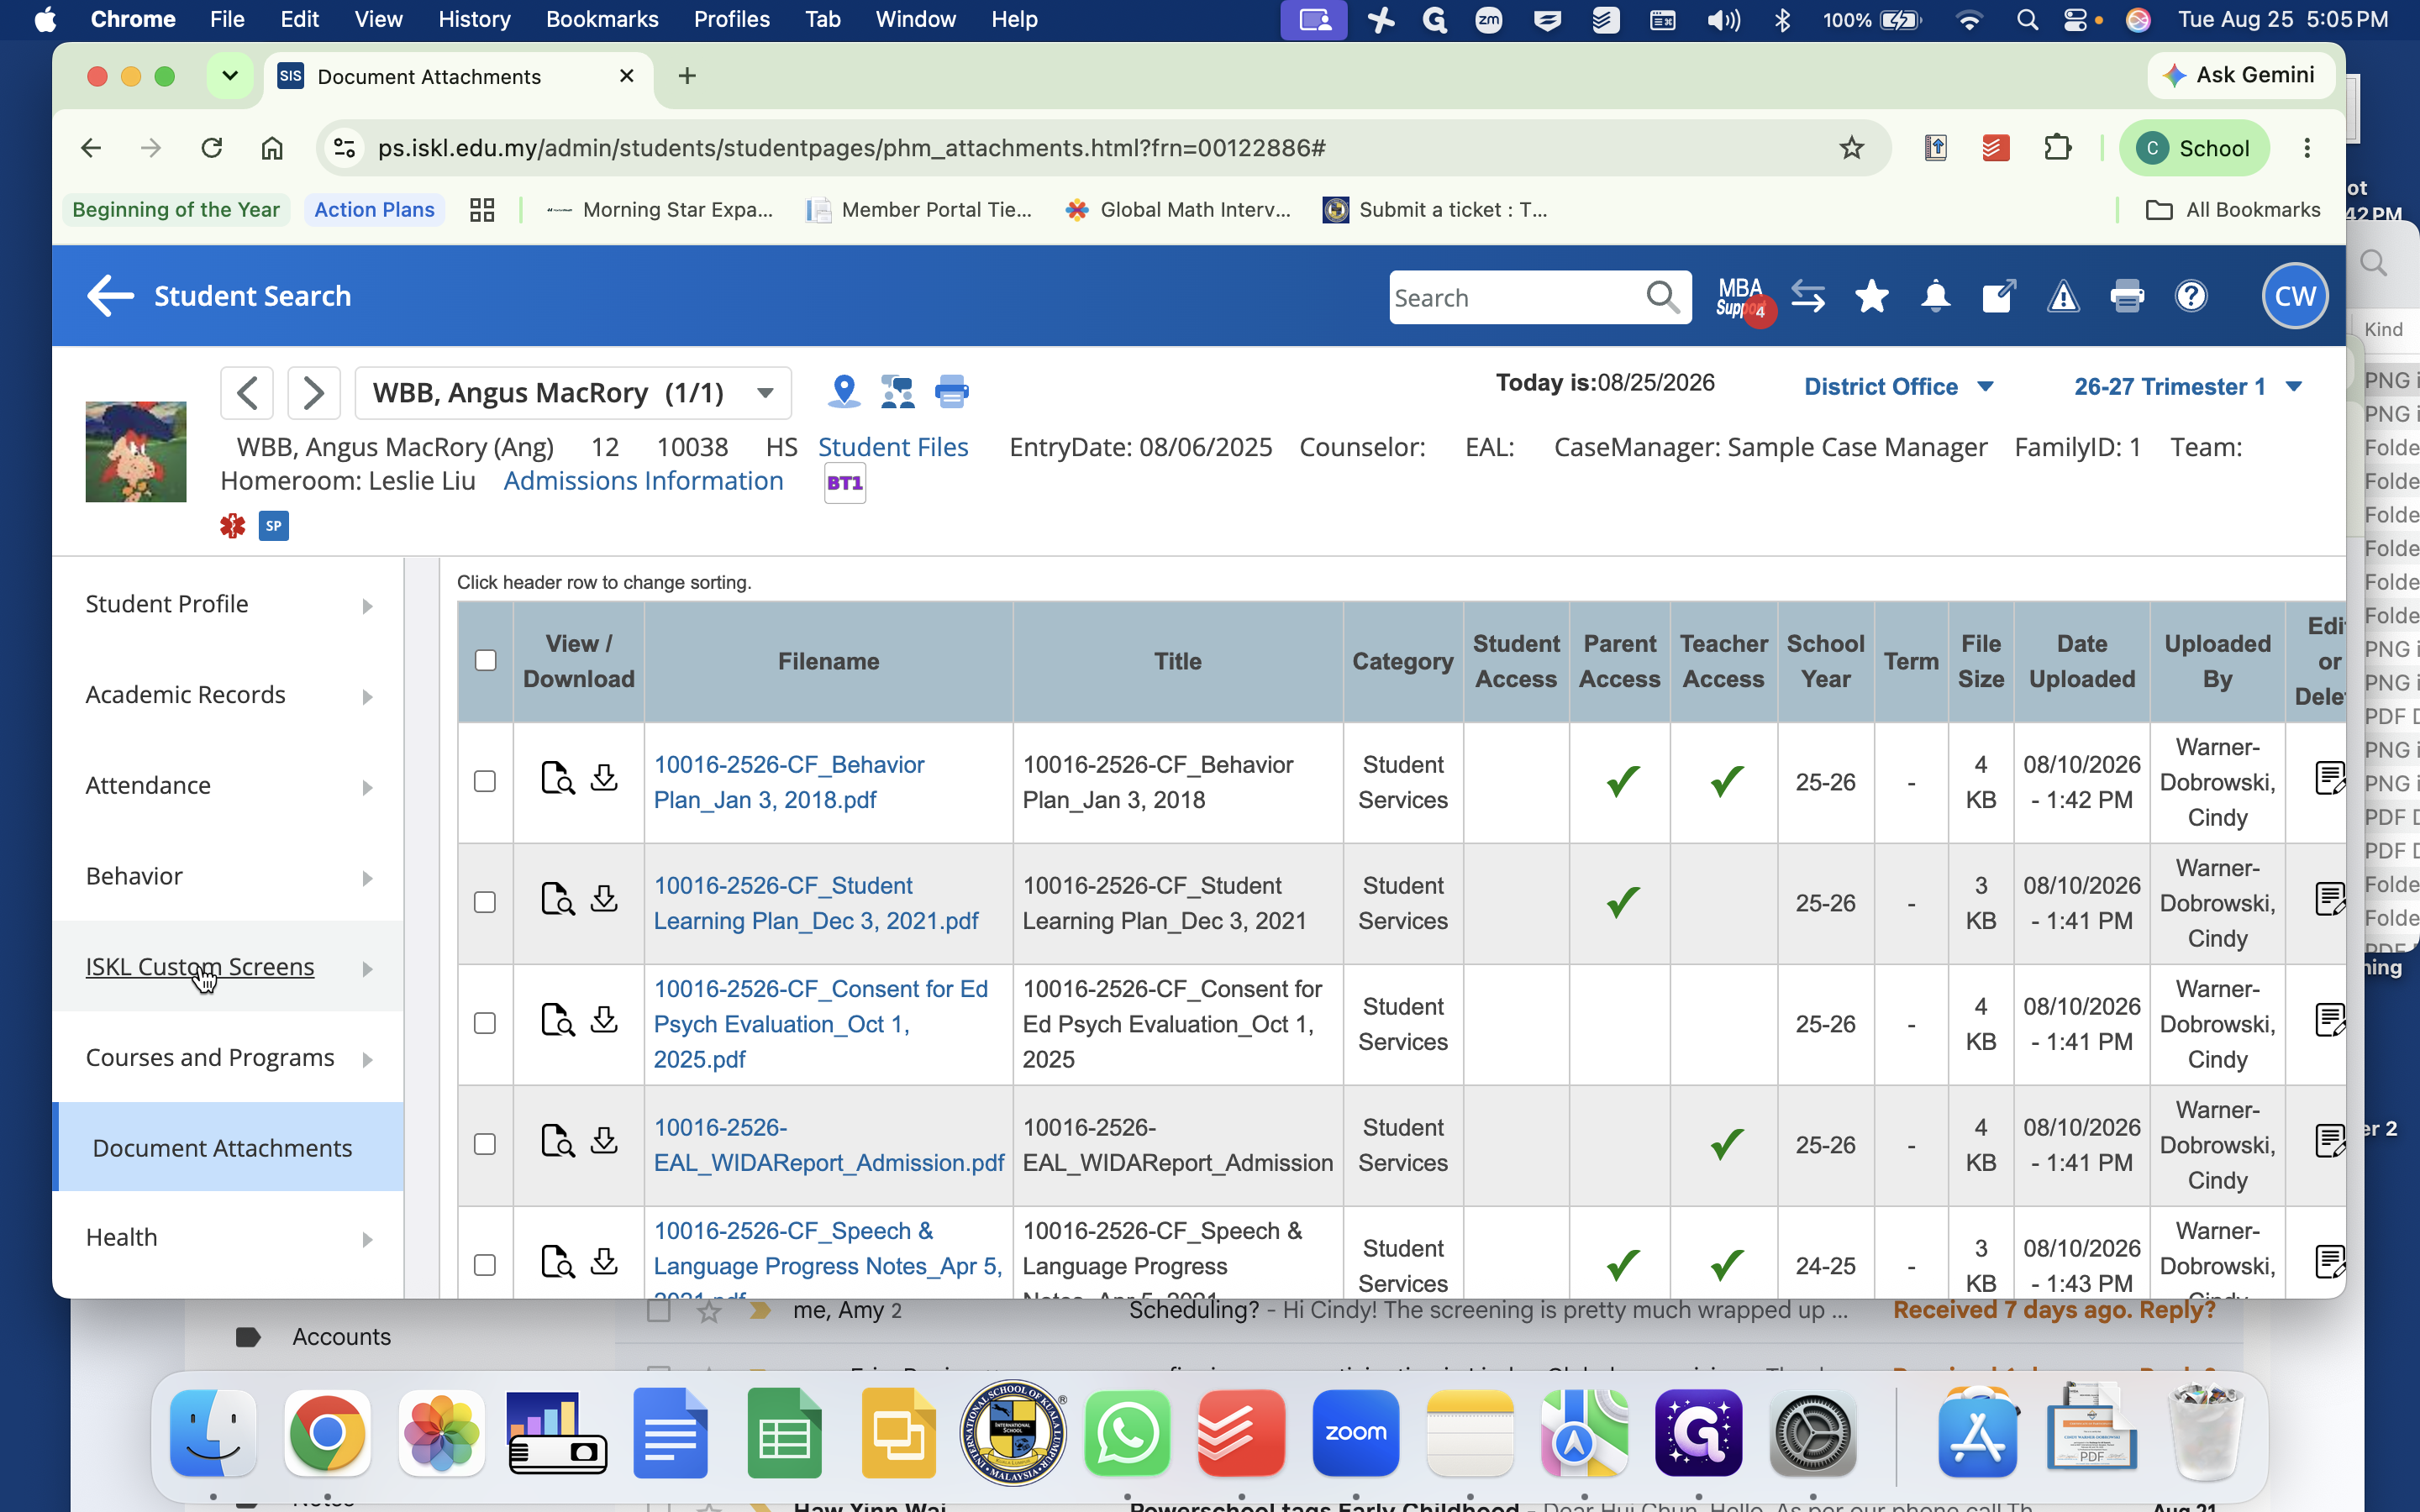Open the Admissions Information link
Viewport: 2420px width, 1512px height.
pyautogui.click(x=643, y=481)
